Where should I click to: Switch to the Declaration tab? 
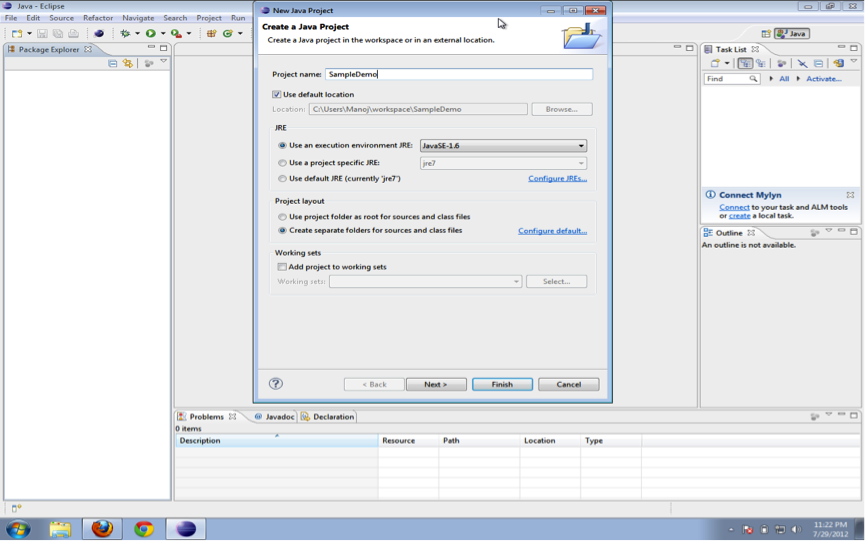click(328, 417)
